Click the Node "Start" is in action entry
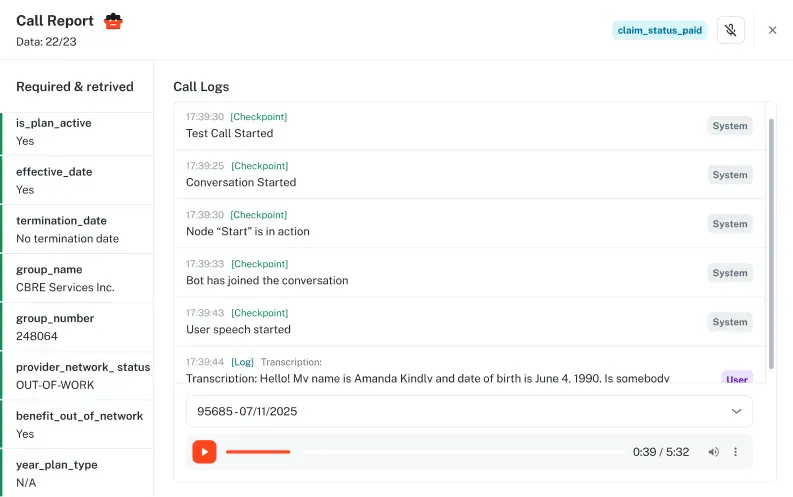Image resolution: width=793 pixels, height=497 pixels. (469, 223)
